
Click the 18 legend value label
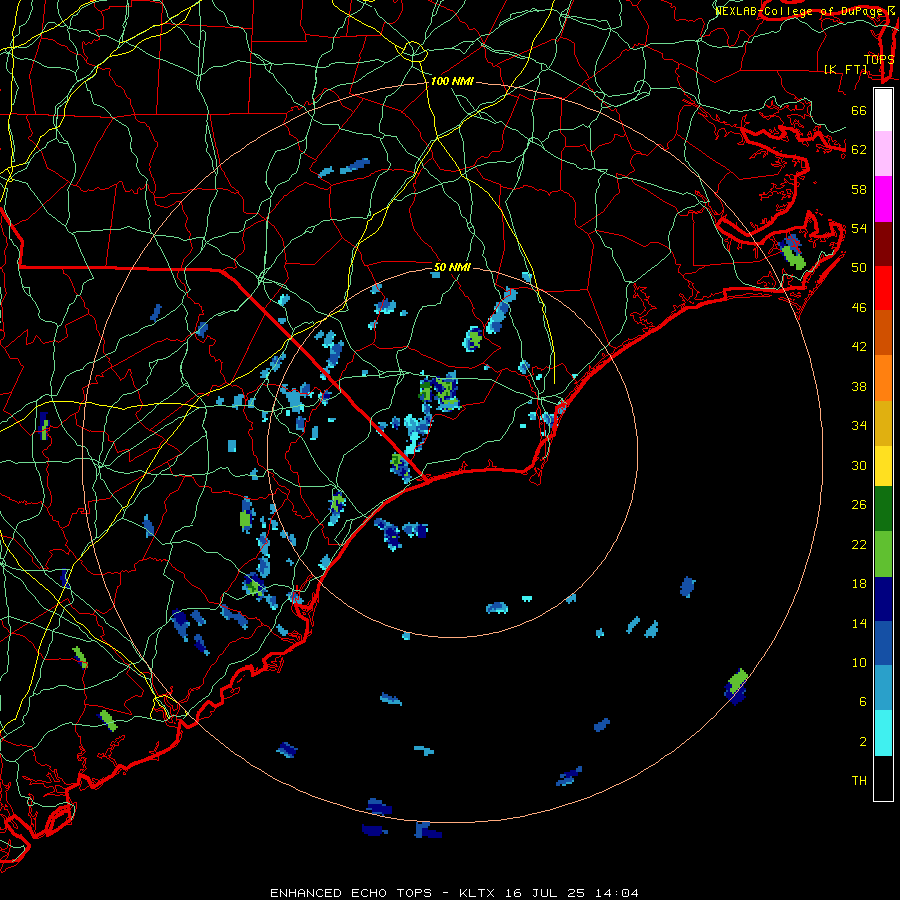(x=859, y=584)
